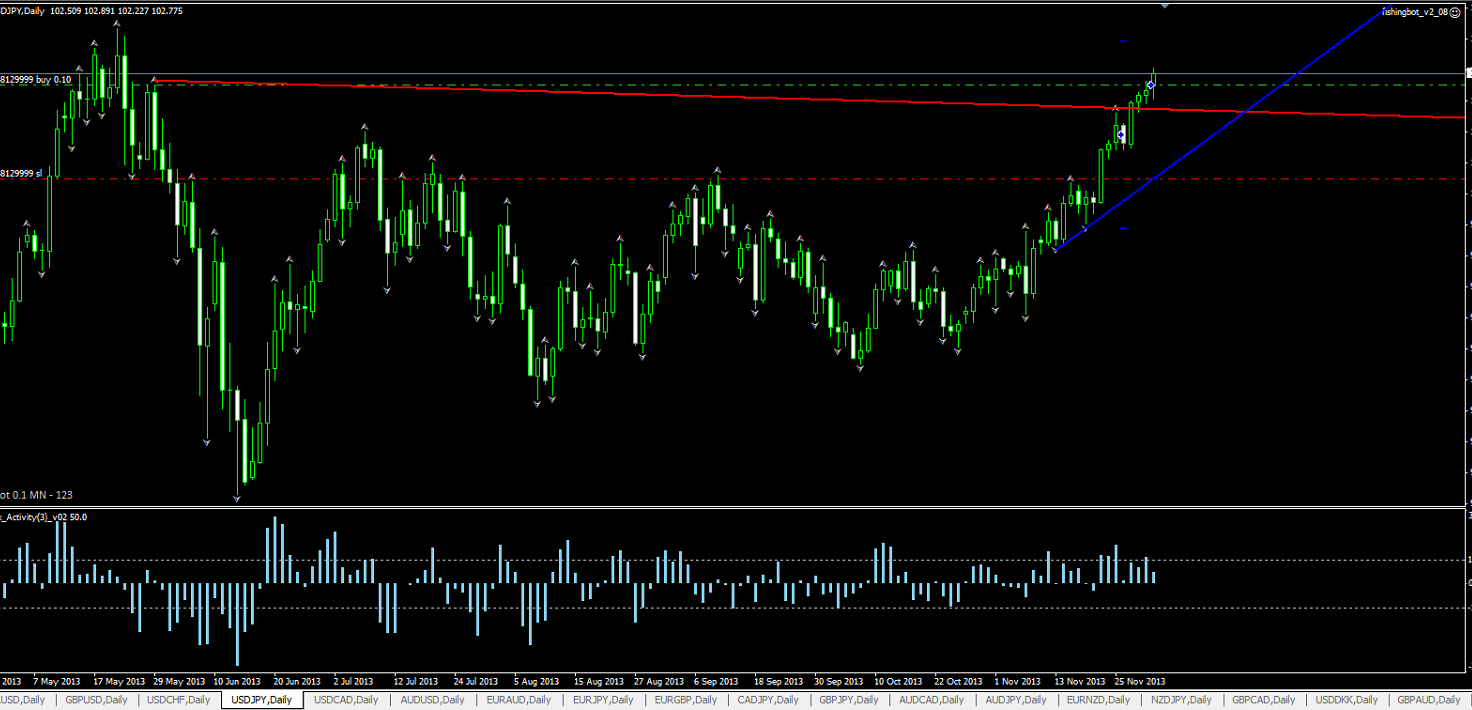The image size is (1472, 710).
Task: Click the '25 Nov 2013' date label
Action: click(1140, 680)
